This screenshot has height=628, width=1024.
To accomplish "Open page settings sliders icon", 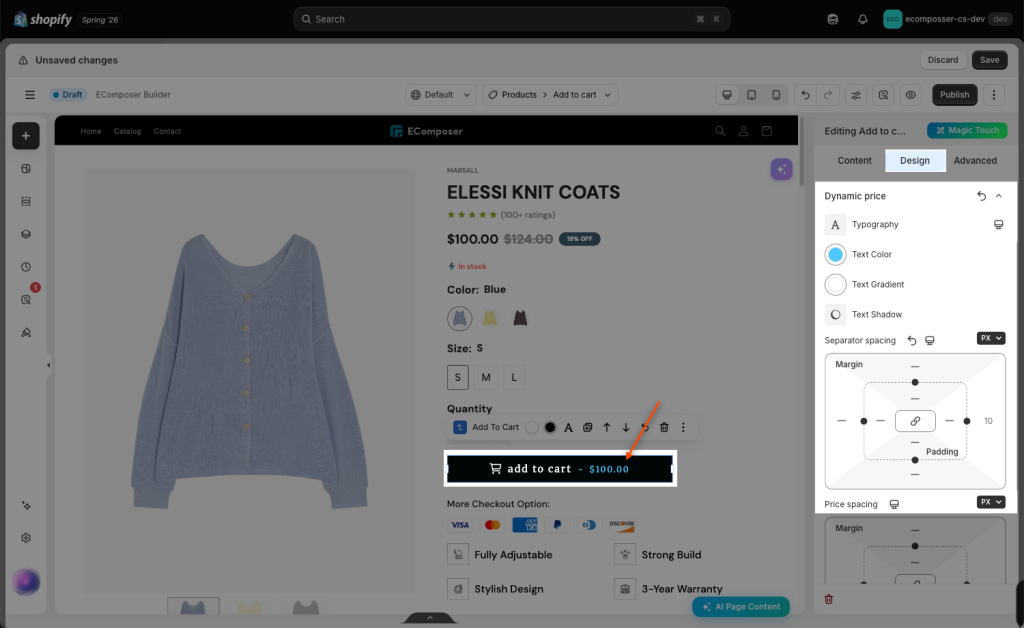I will (856, 95).
